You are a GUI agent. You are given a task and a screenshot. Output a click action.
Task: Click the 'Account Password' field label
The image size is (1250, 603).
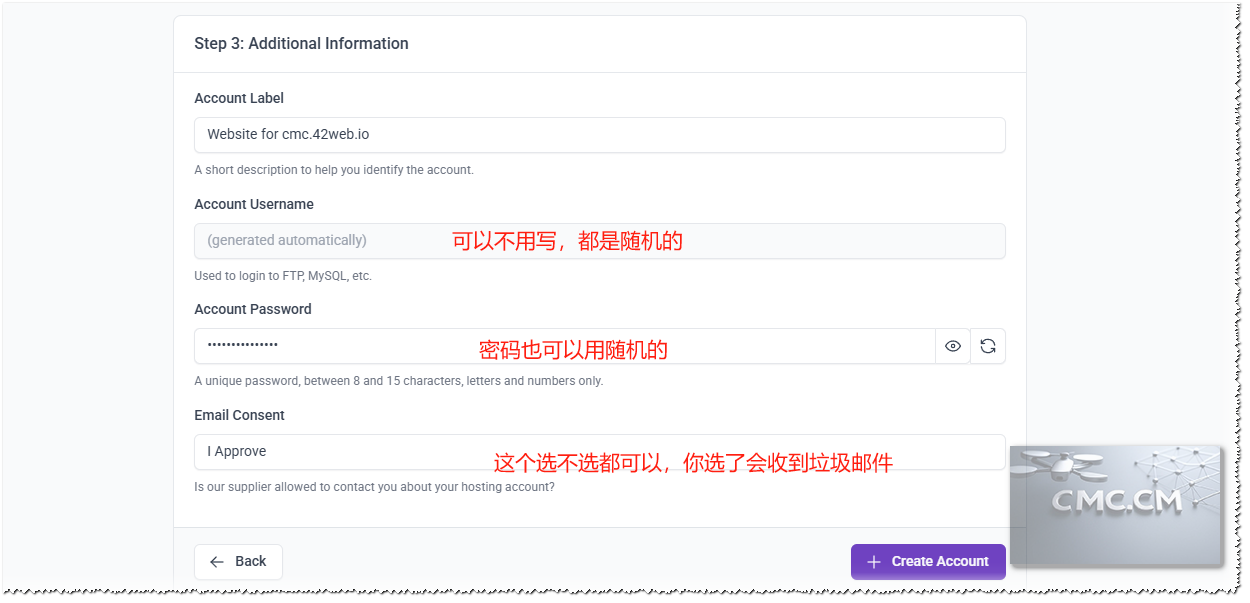(253, 309)
